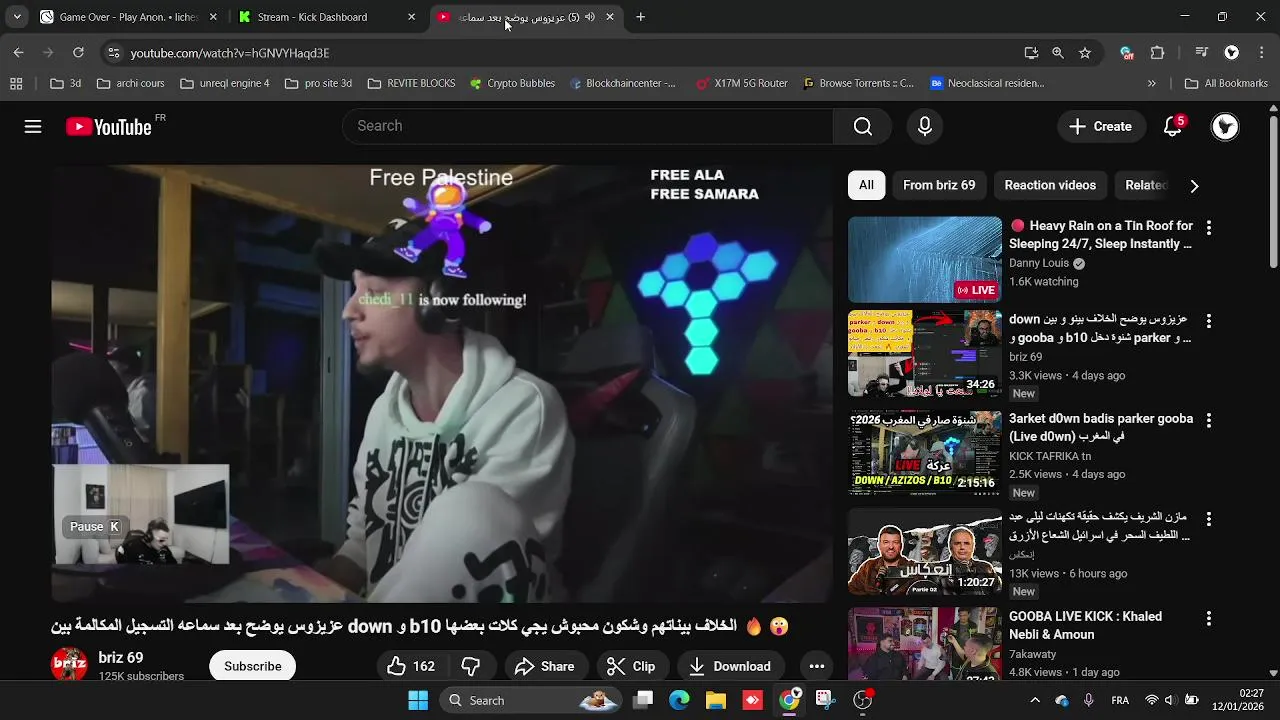Screen dimensions: 1280x720
Task: Select Reaction videos chip
Action: (x=1050, y=185)
